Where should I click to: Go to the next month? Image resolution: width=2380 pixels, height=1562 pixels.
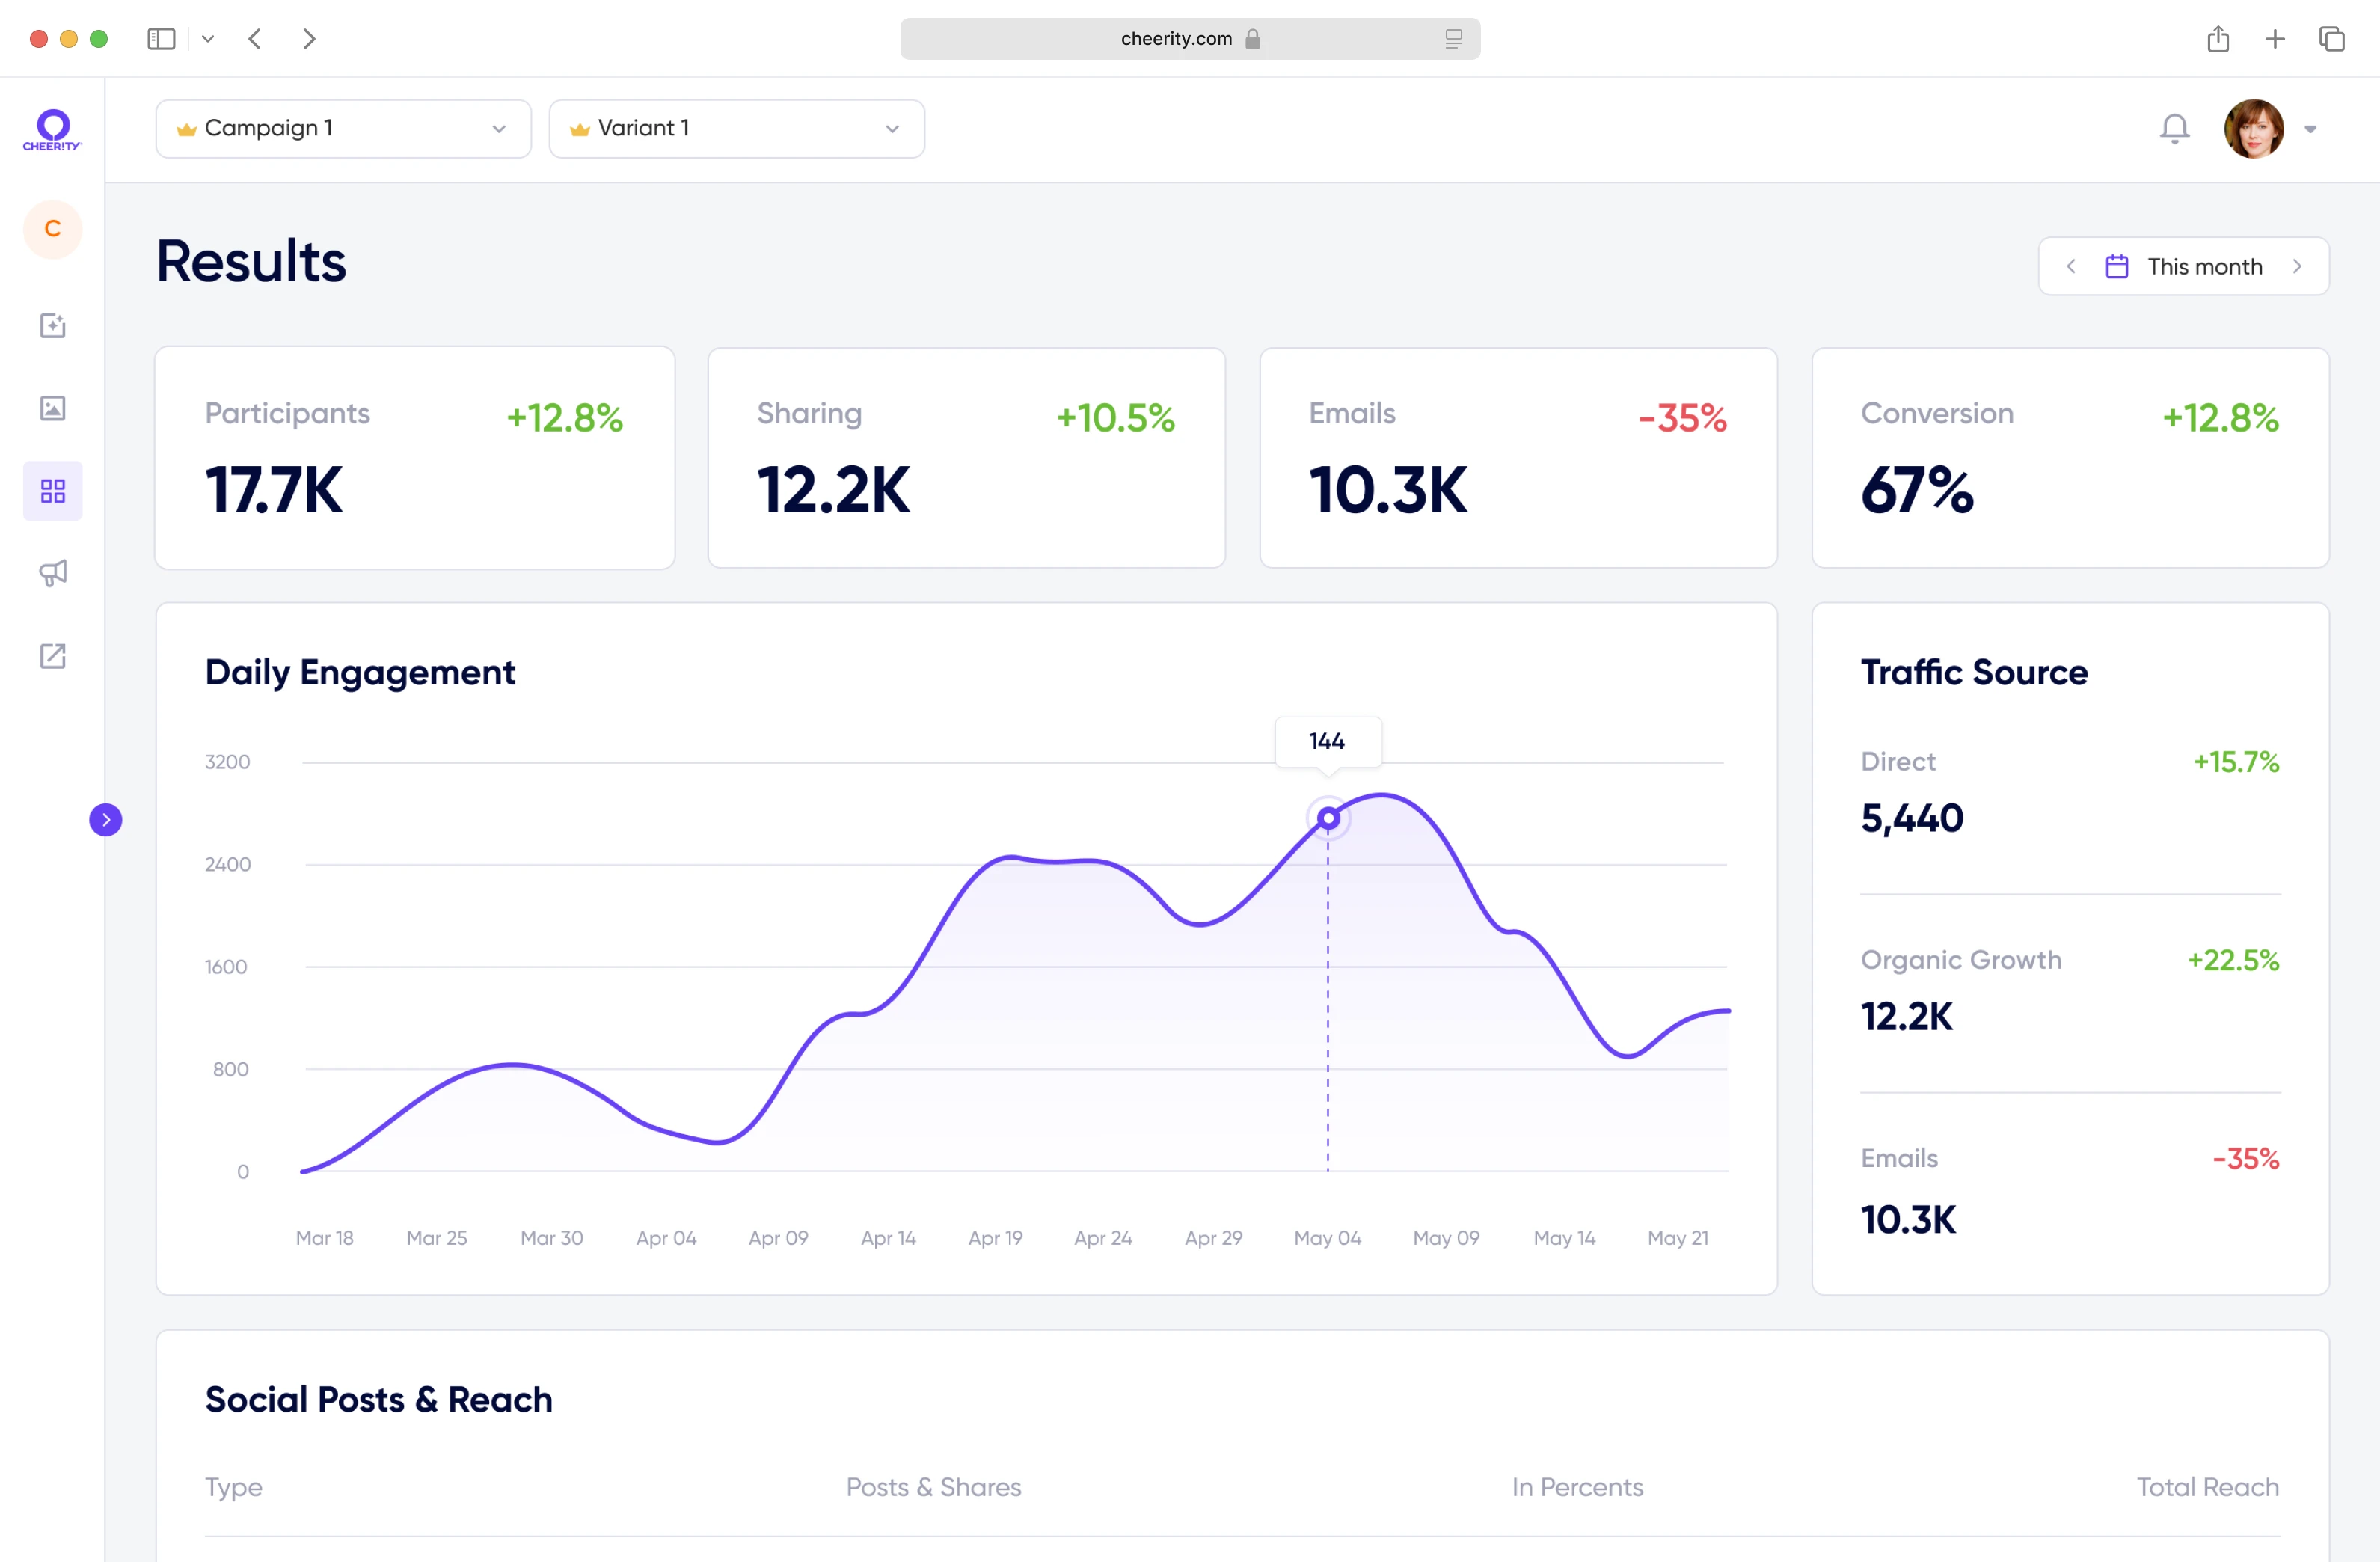pos(2297,266)
